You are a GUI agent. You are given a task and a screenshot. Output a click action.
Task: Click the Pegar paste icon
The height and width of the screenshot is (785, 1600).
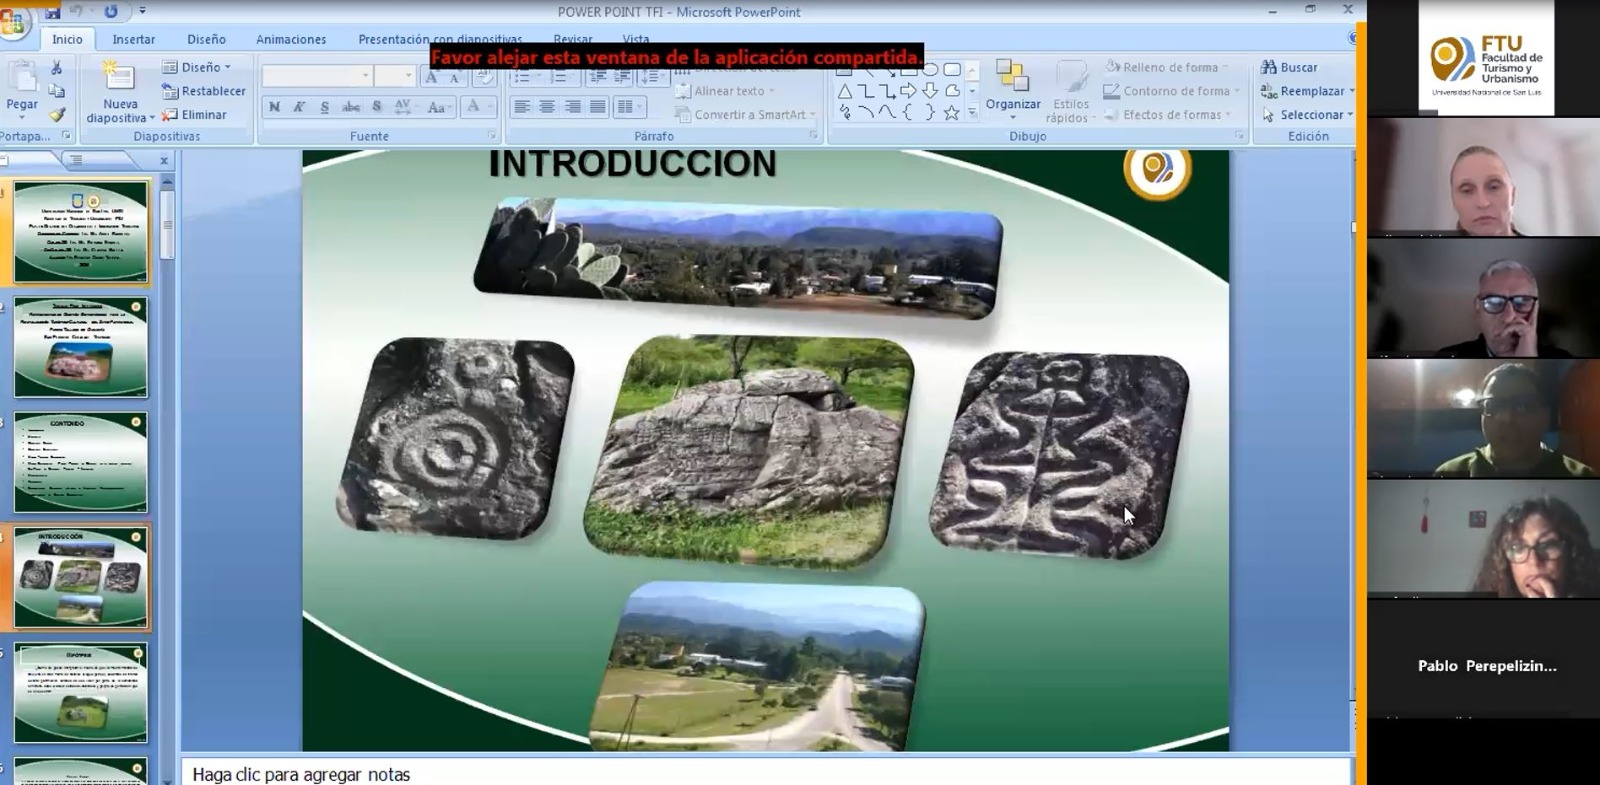pos(22,78)
